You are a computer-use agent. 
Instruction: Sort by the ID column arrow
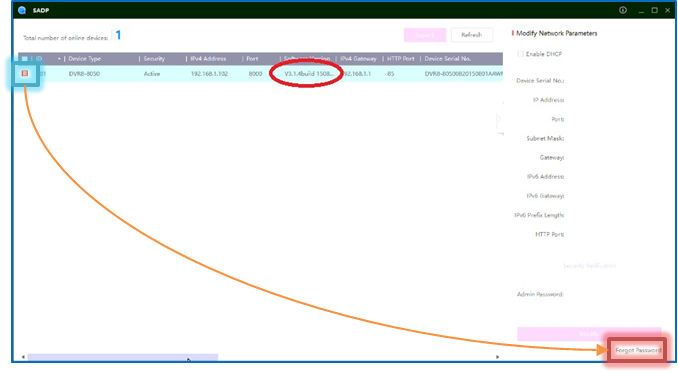click(x=59, y=59)
